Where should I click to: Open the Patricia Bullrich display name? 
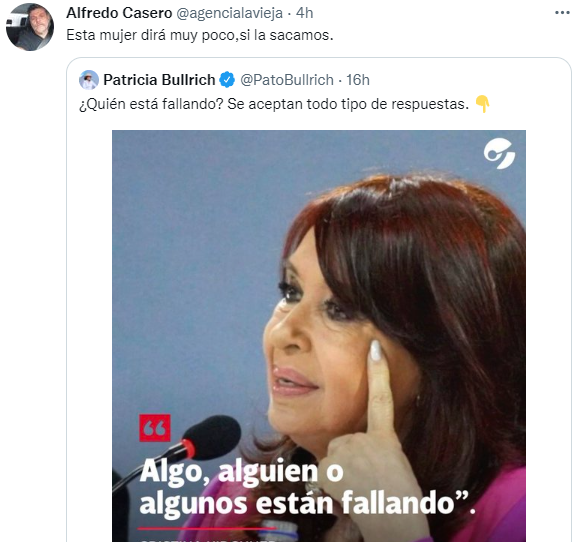159,80
